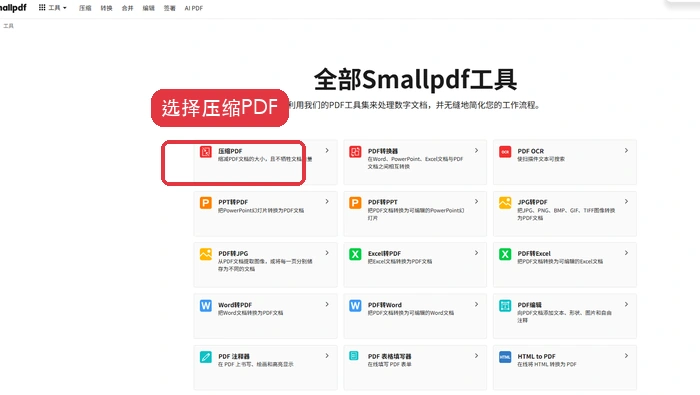Open the PDF转JPG tool title link
The image size is (700, 395).
click(x=233, y=254)
